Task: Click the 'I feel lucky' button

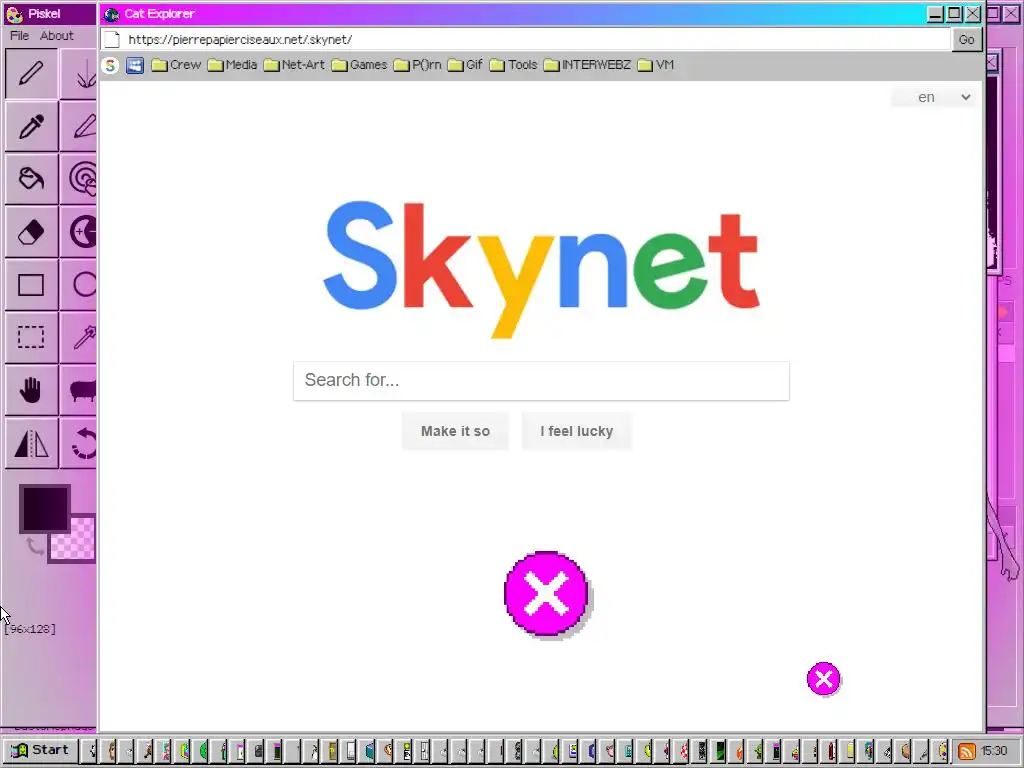Action: pyautogui.click(x=577, y=431)
